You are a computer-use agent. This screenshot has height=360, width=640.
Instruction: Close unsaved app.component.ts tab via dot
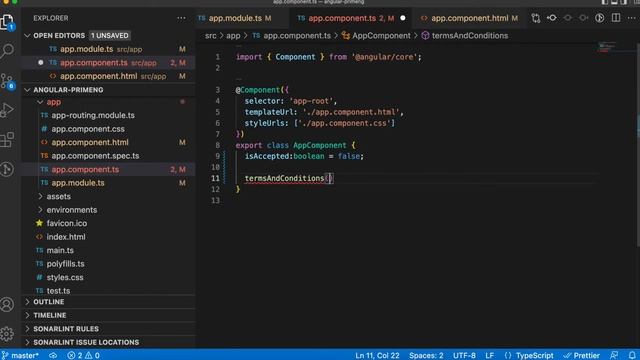(403, 18)
